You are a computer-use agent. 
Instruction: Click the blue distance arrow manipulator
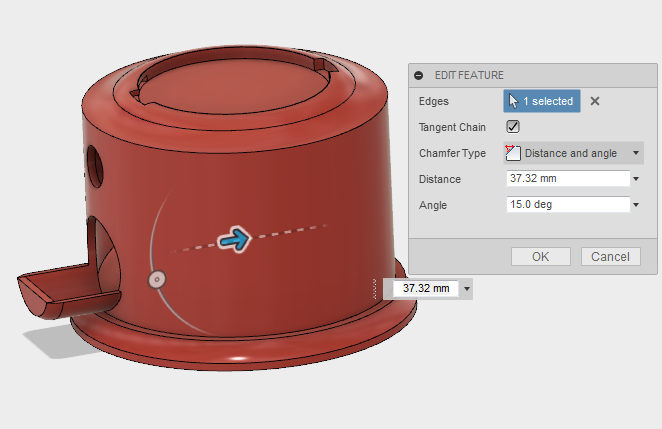click(235, 239)
